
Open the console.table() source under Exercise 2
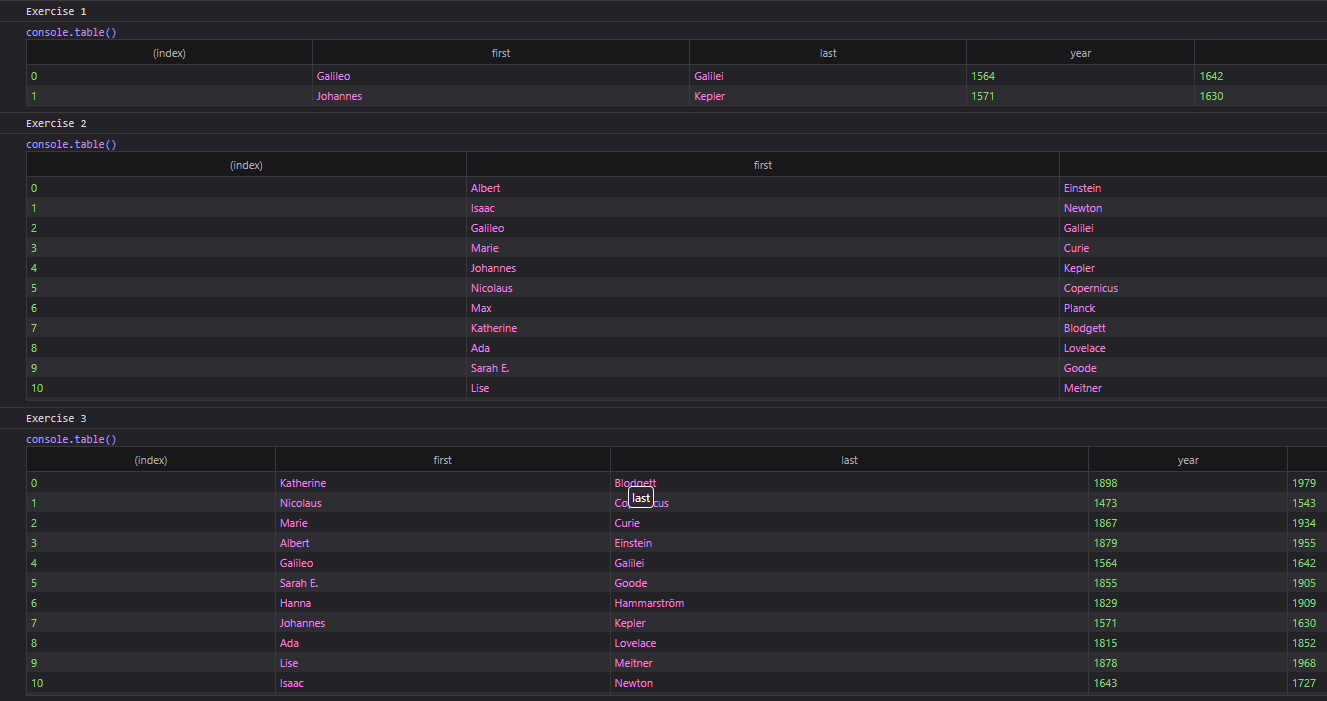[x=70, y=143]
